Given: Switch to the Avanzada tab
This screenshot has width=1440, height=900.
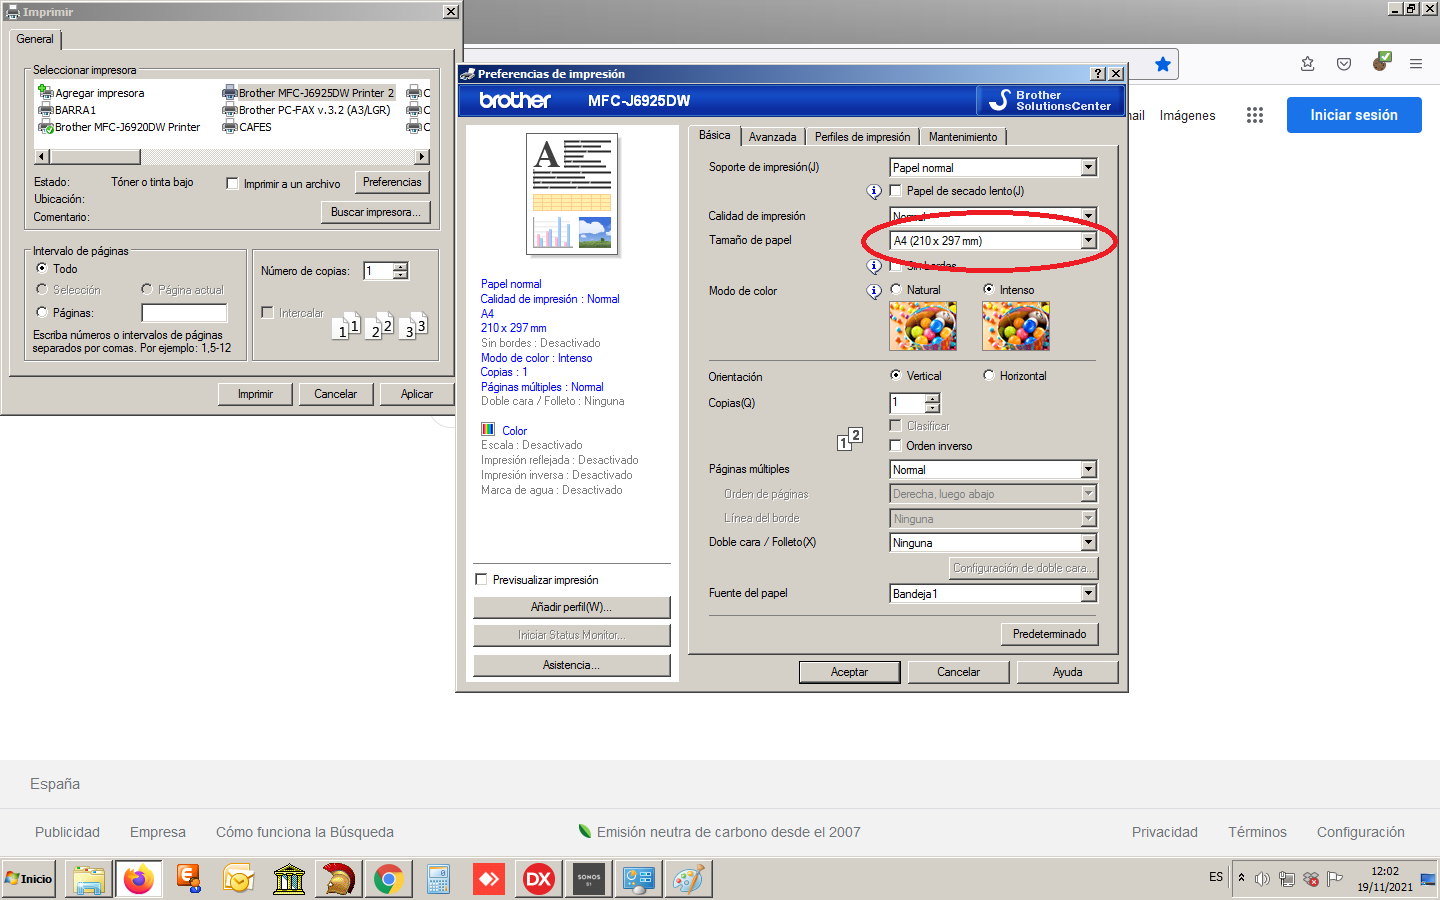Looking at the screenshot, I should pos(773,137).
